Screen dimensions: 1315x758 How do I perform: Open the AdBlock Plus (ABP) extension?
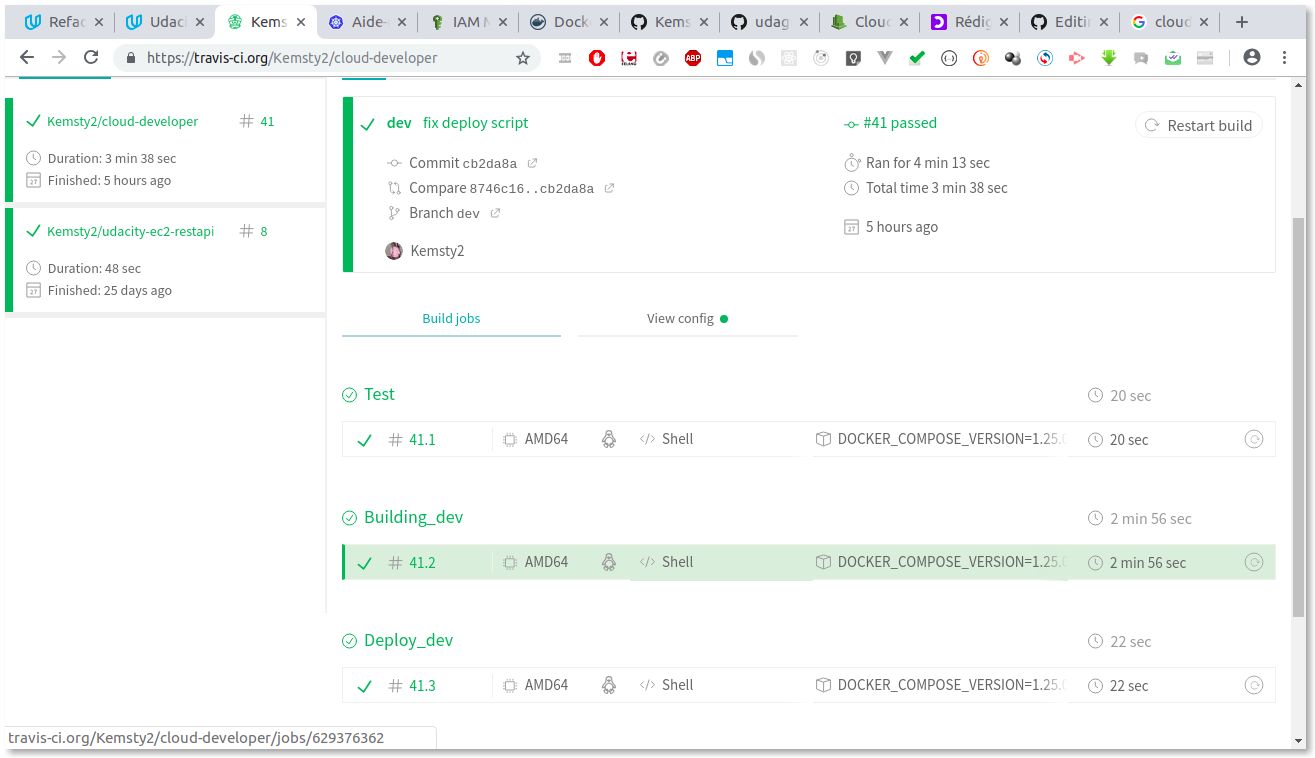click(693, 58)
